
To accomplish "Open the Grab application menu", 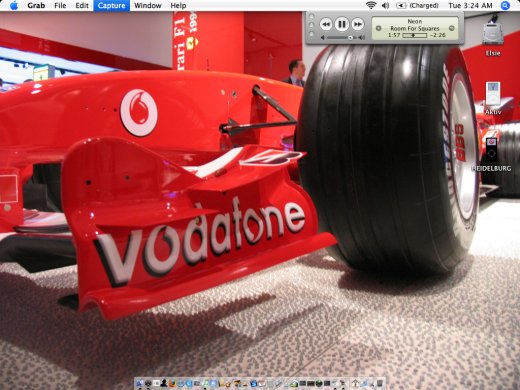I will [x=36, y=5].
